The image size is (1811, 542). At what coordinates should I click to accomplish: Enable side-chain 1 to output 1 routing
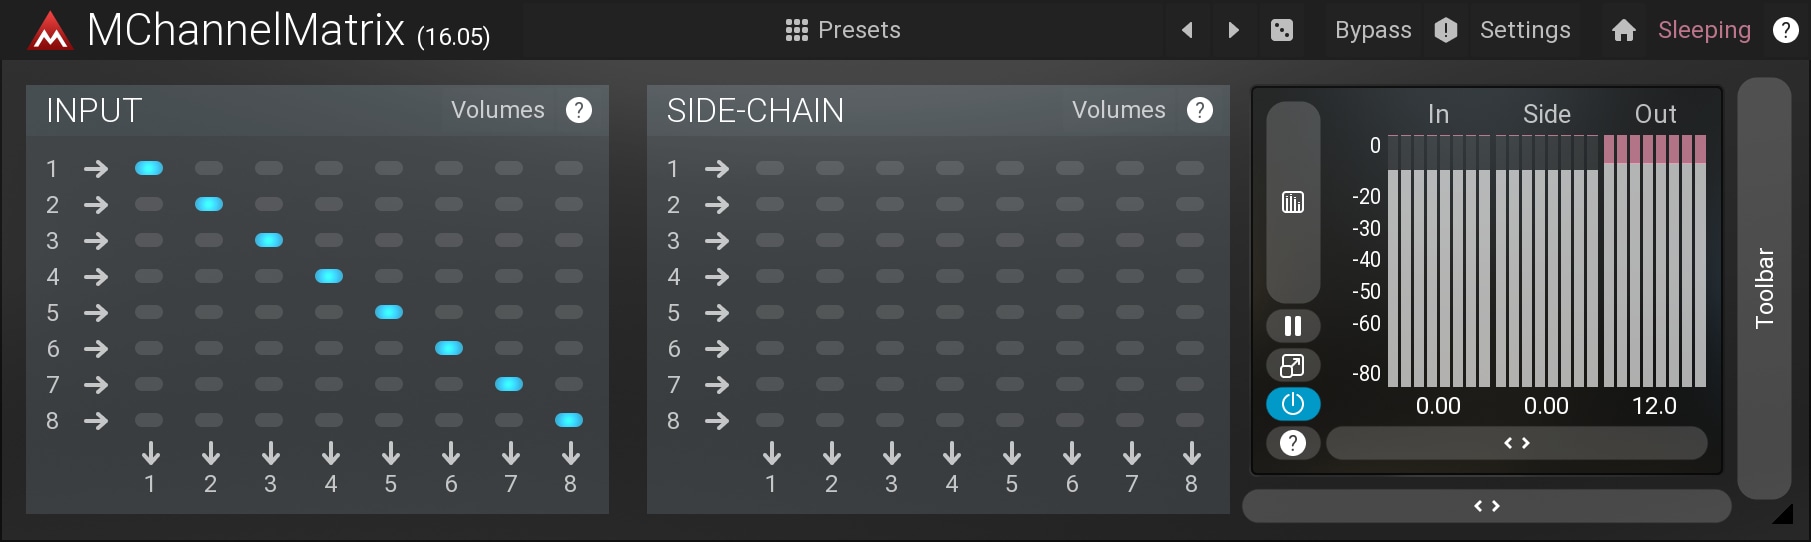pos(770,168)
